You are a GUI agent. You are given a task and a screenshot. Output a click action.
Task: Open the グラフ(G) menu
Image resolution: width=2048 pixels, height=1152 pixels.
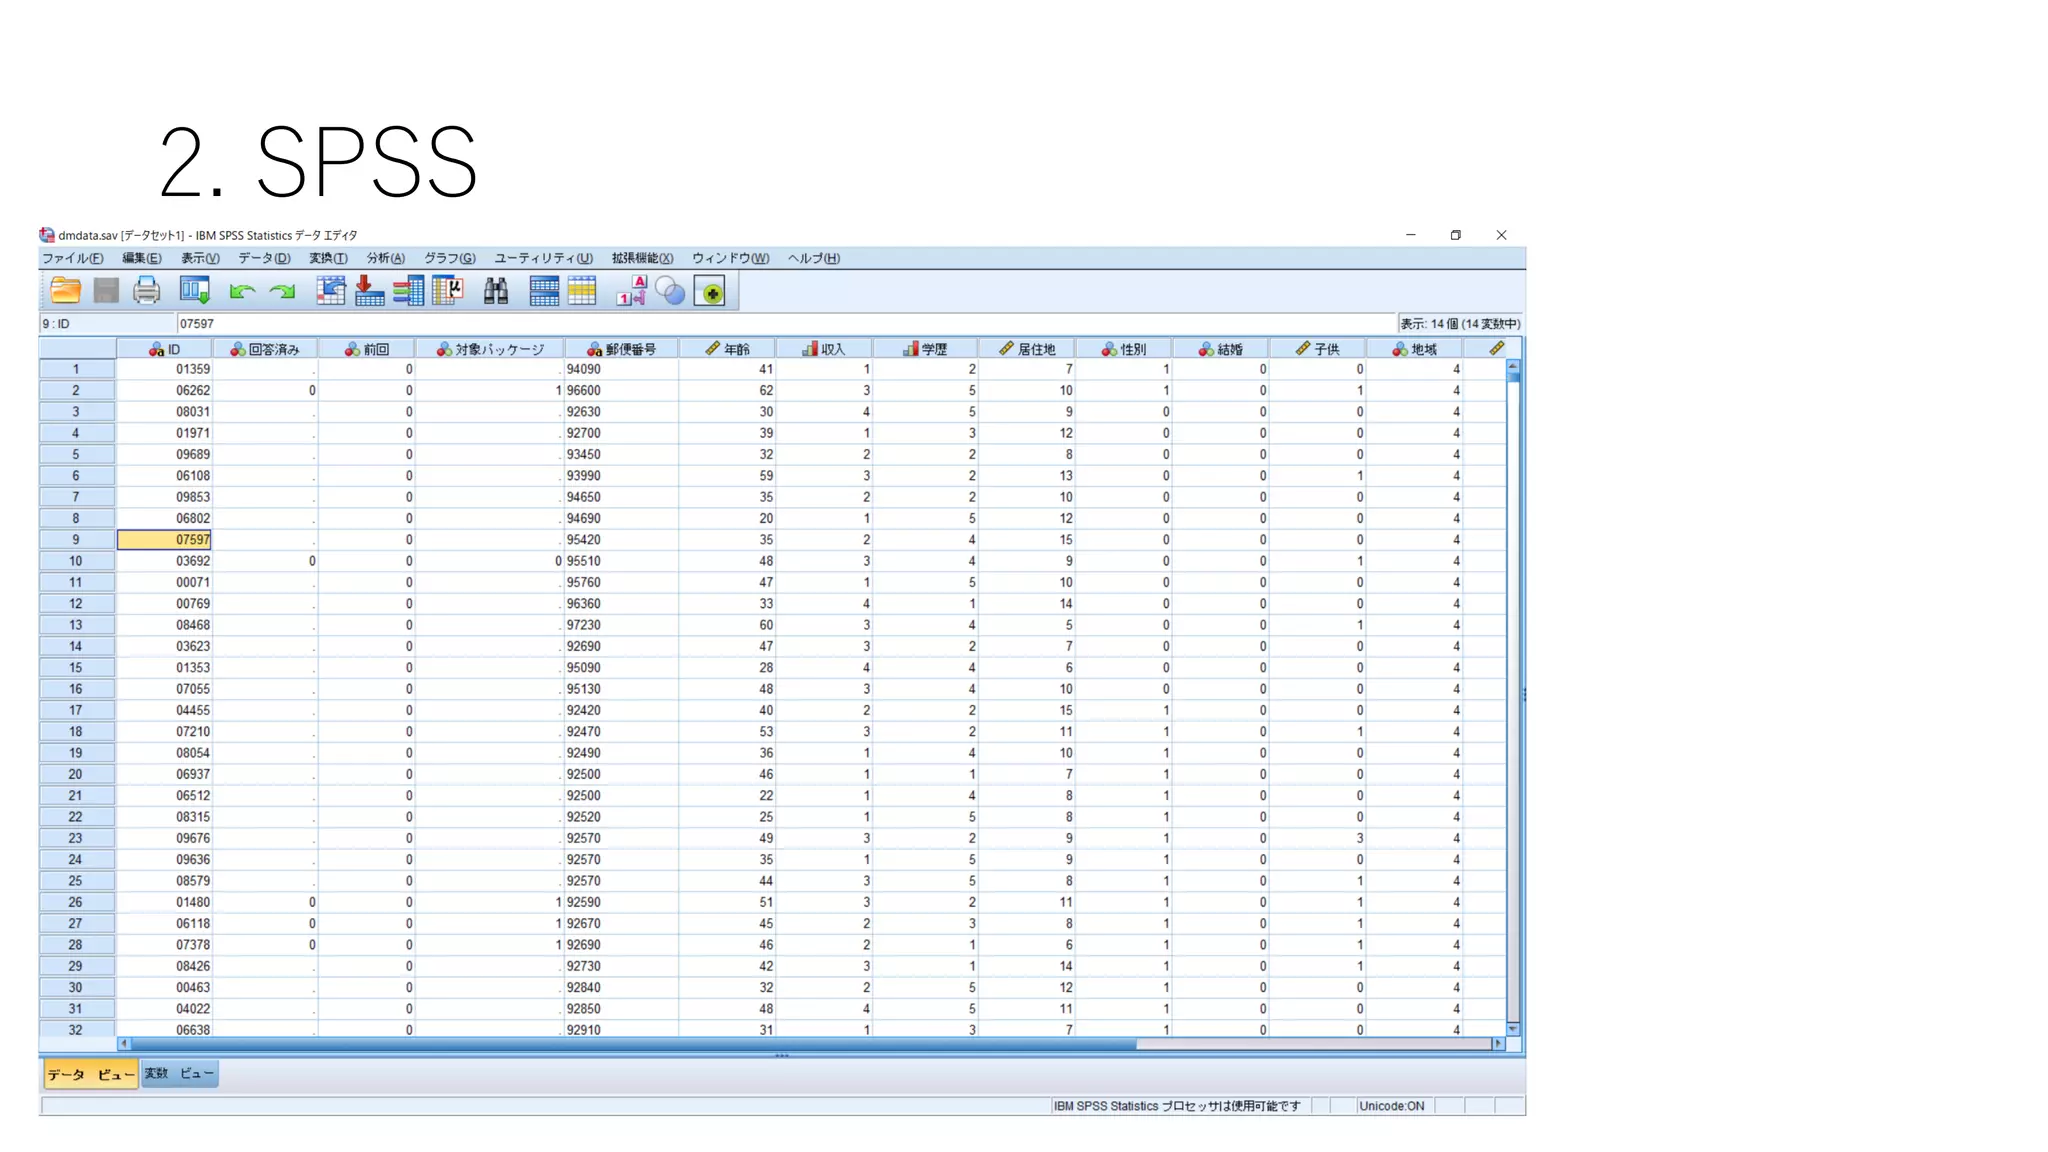pos(449,258)
